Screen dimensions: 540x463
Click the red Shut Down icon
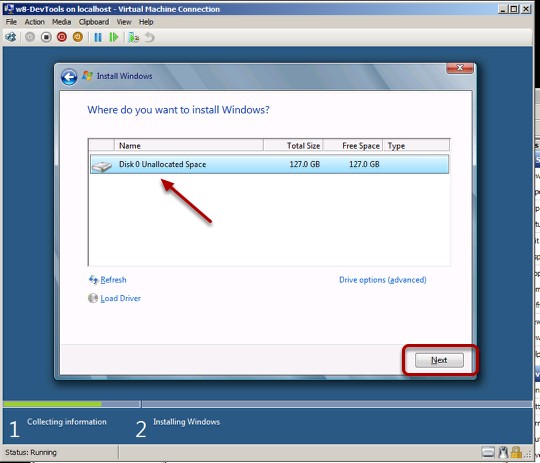coord(62,37)
